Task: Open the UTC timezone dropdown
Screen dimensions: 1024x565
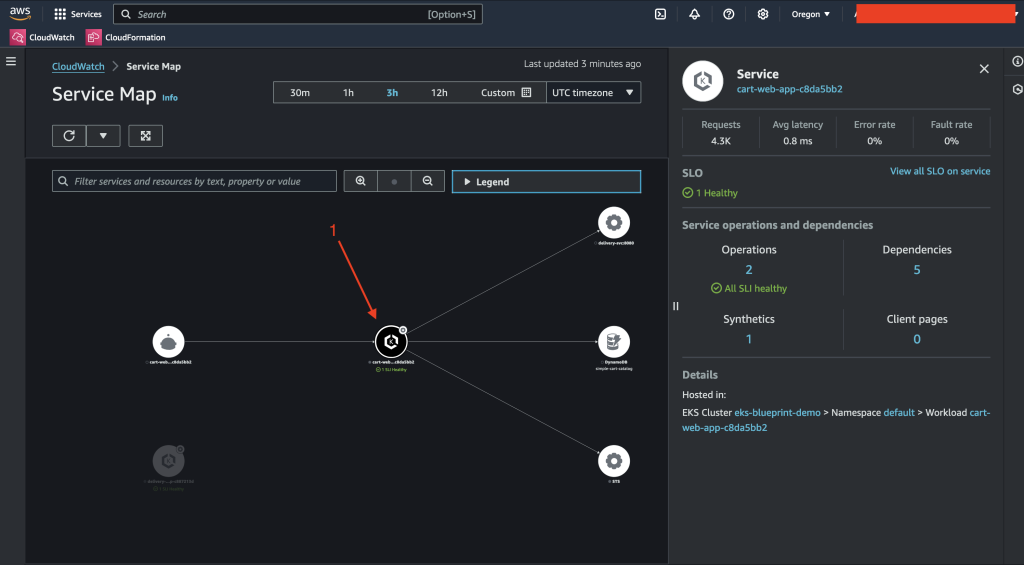Action: pos(593,93)
